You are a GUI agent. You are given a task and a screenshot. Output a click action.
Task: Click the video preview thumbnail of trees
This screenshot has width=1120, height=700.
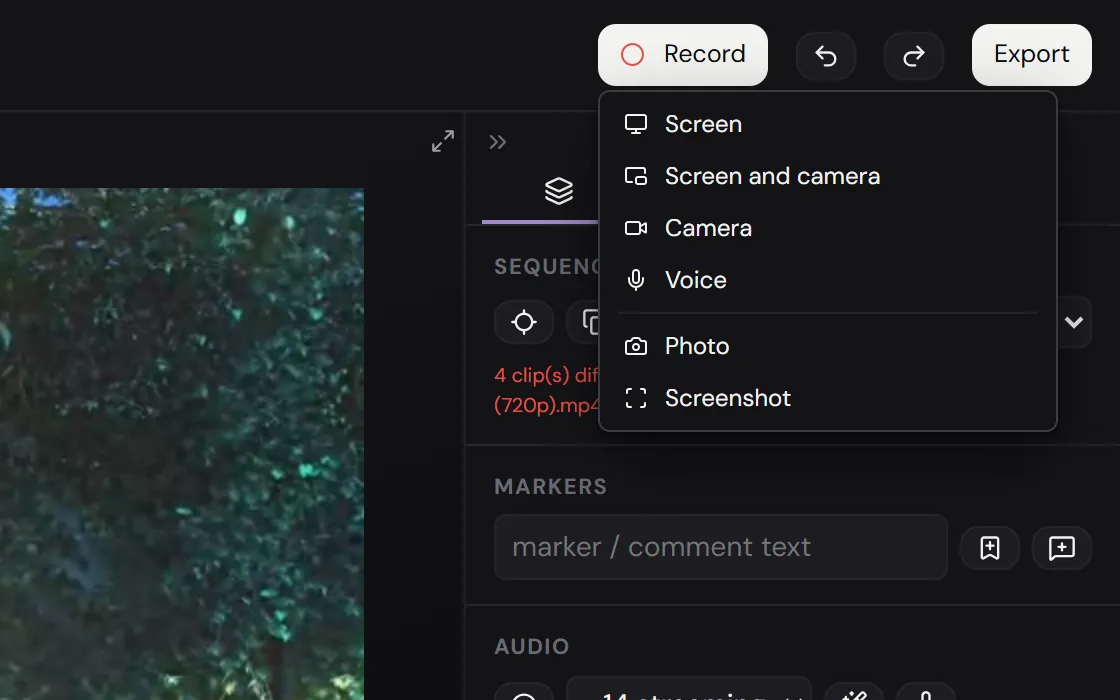tap(181, 444)
